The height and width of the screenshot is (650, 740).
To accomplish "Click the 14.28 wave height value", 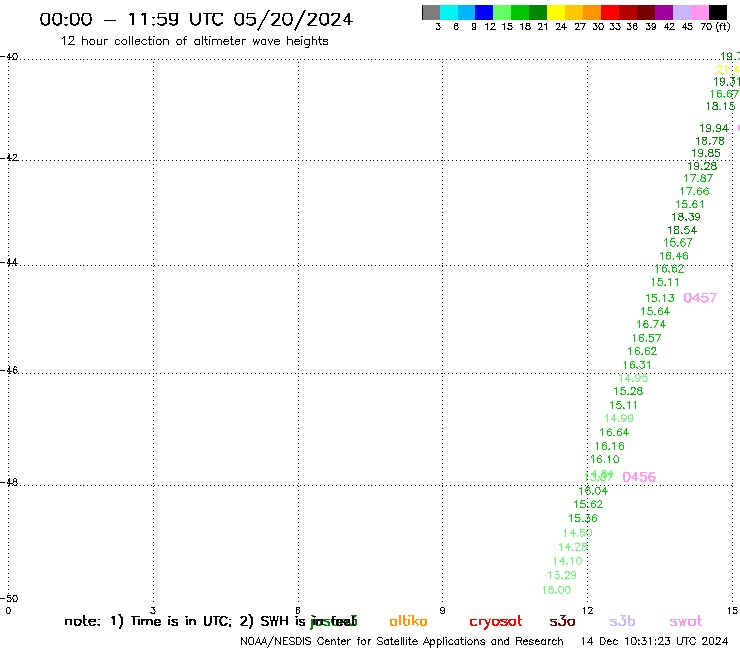I will click(573, 547).
